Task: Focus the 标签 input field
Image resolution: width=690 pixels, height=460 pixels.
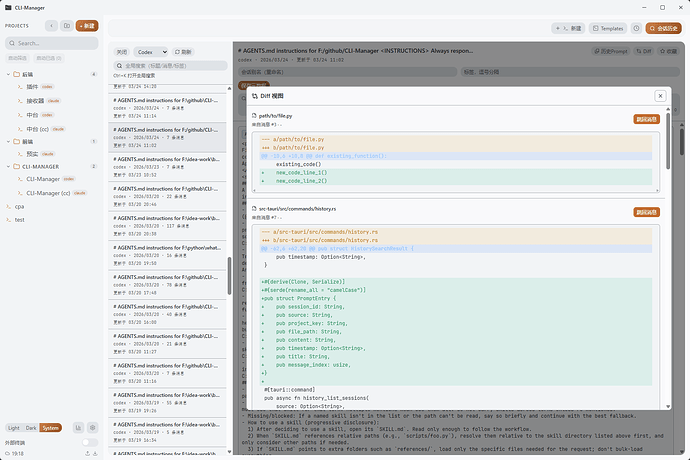Action: pyautogui.click(x=570, y=72)
